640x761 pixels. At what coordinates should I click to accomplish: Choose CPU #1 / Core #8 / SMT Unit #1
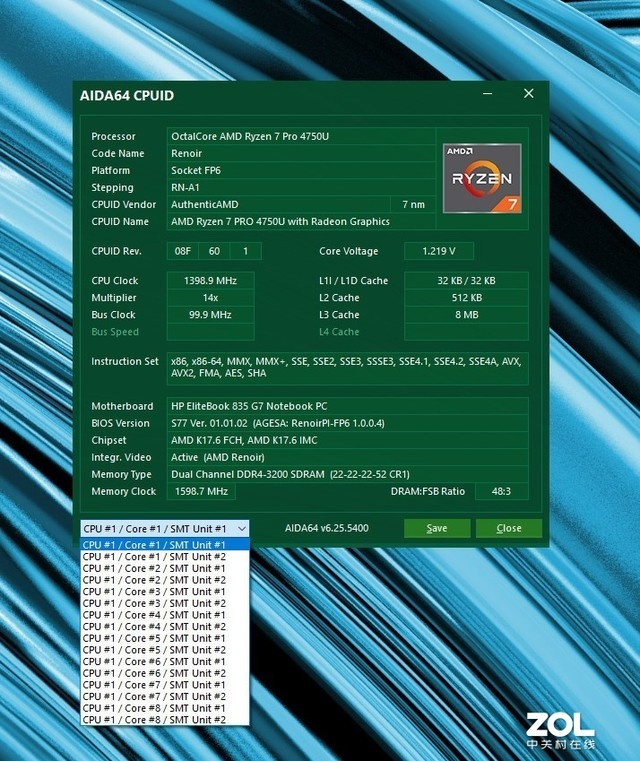(x=165, y=708)
